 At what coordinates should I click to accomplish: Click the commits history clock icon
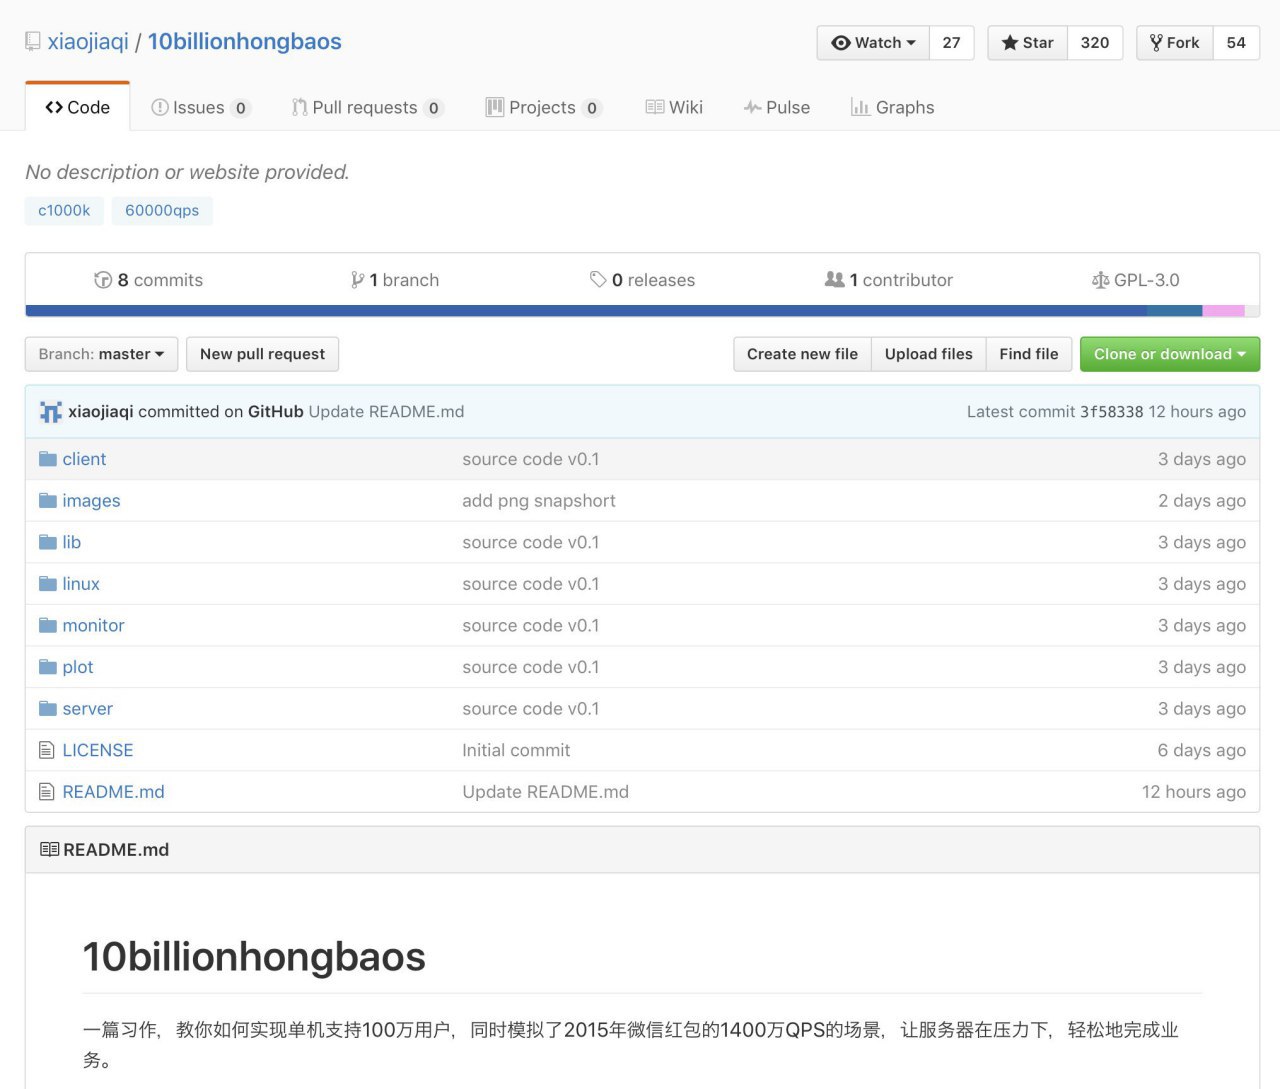point(103,280)
